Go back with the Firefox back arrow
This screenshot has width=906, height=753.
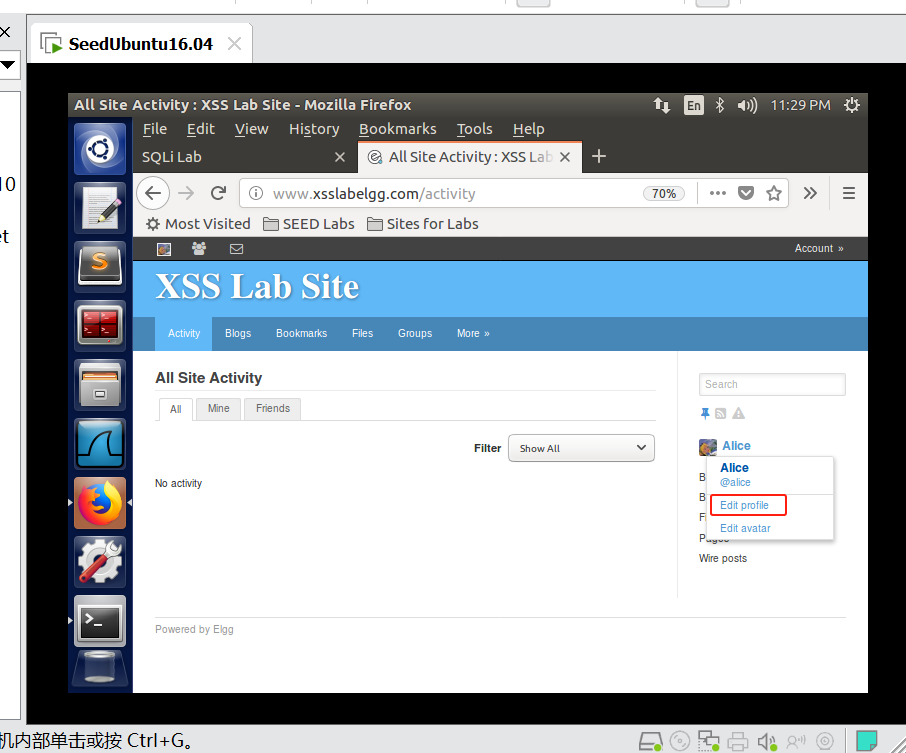(x=153, y=193)
